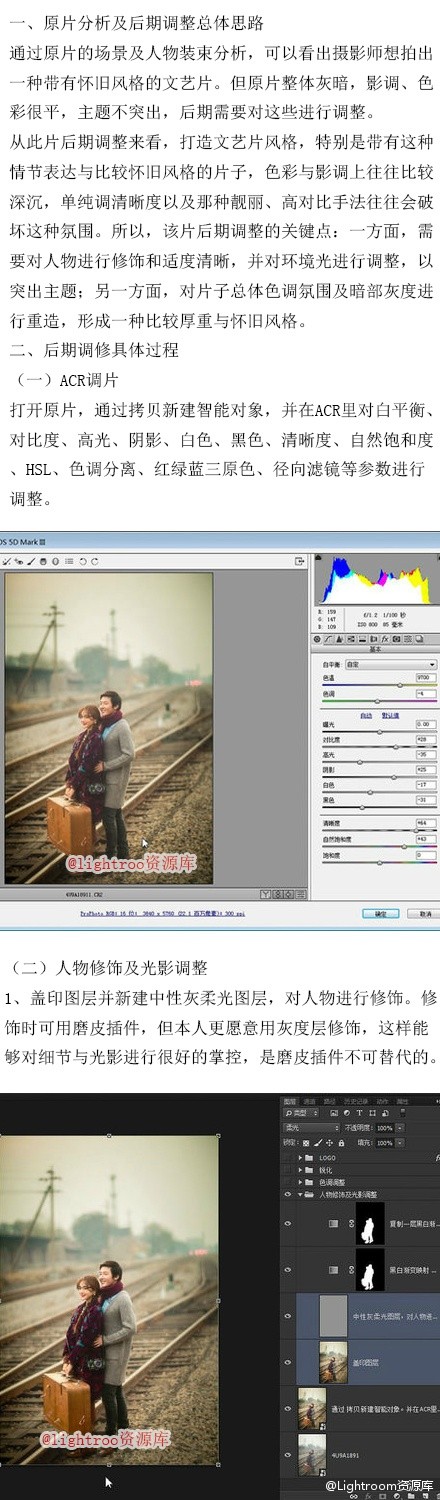Hide the 4U9A1891 layer
Screen dimensions: 440x1500
click(x=287, y=1455)
